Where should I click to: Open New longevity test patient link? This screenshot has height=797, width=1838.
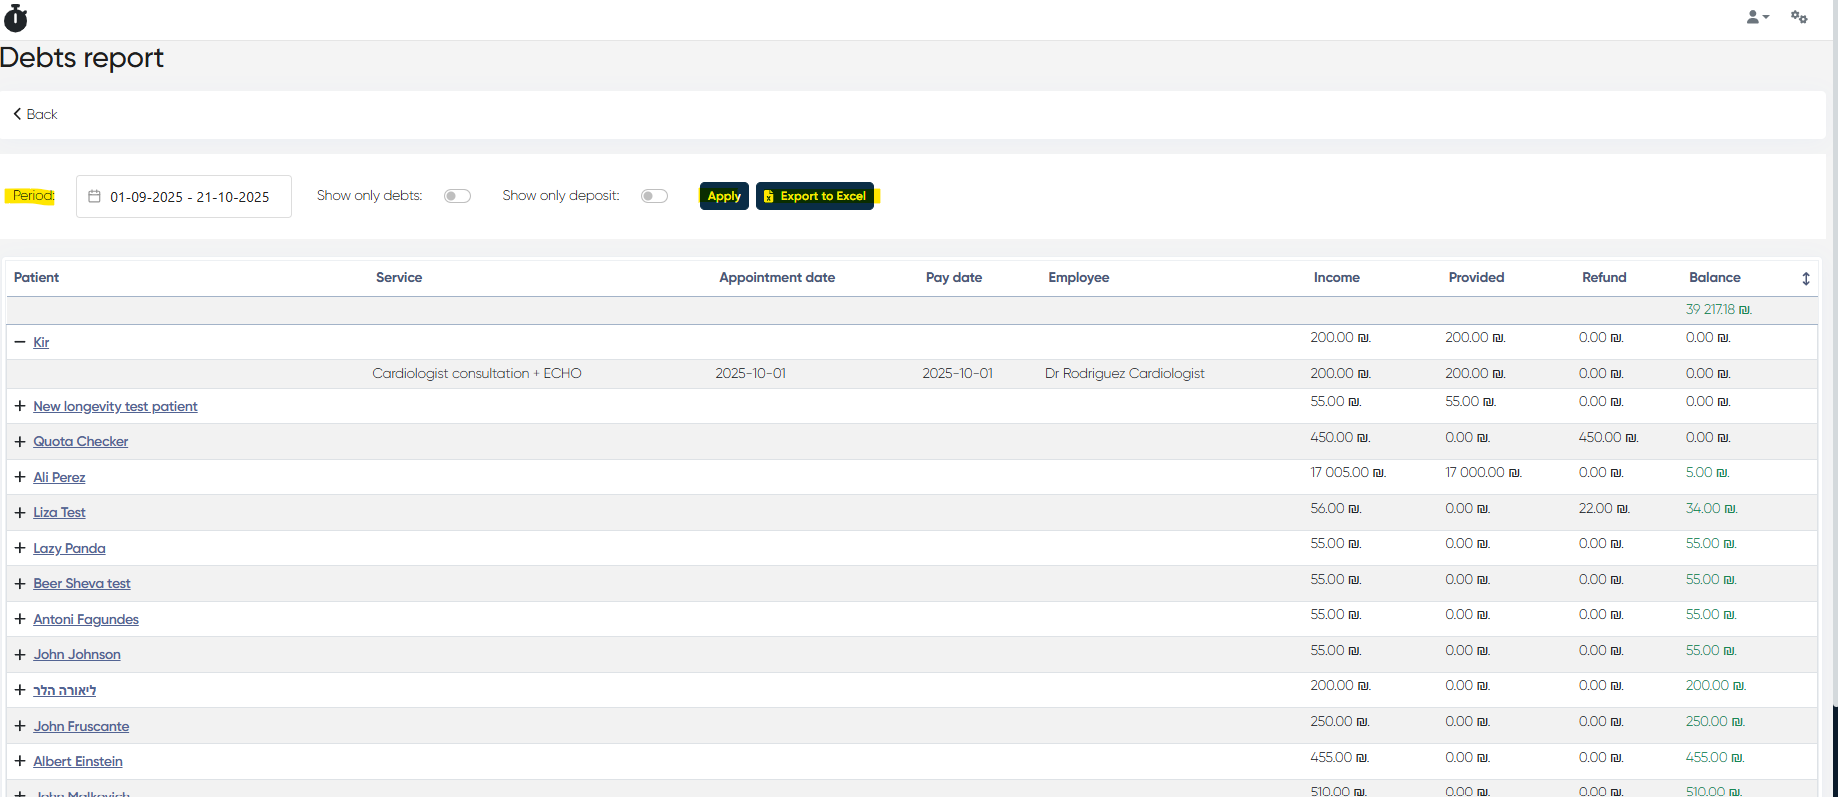(x=115, y=407)
